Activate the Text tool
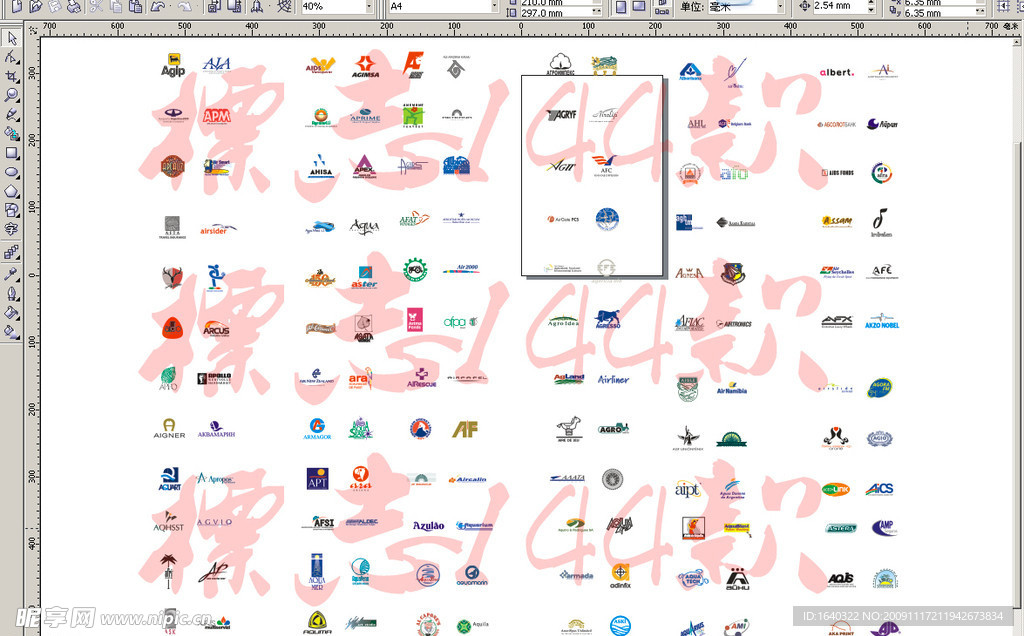 pyautogui.click(x=12, y=229)
